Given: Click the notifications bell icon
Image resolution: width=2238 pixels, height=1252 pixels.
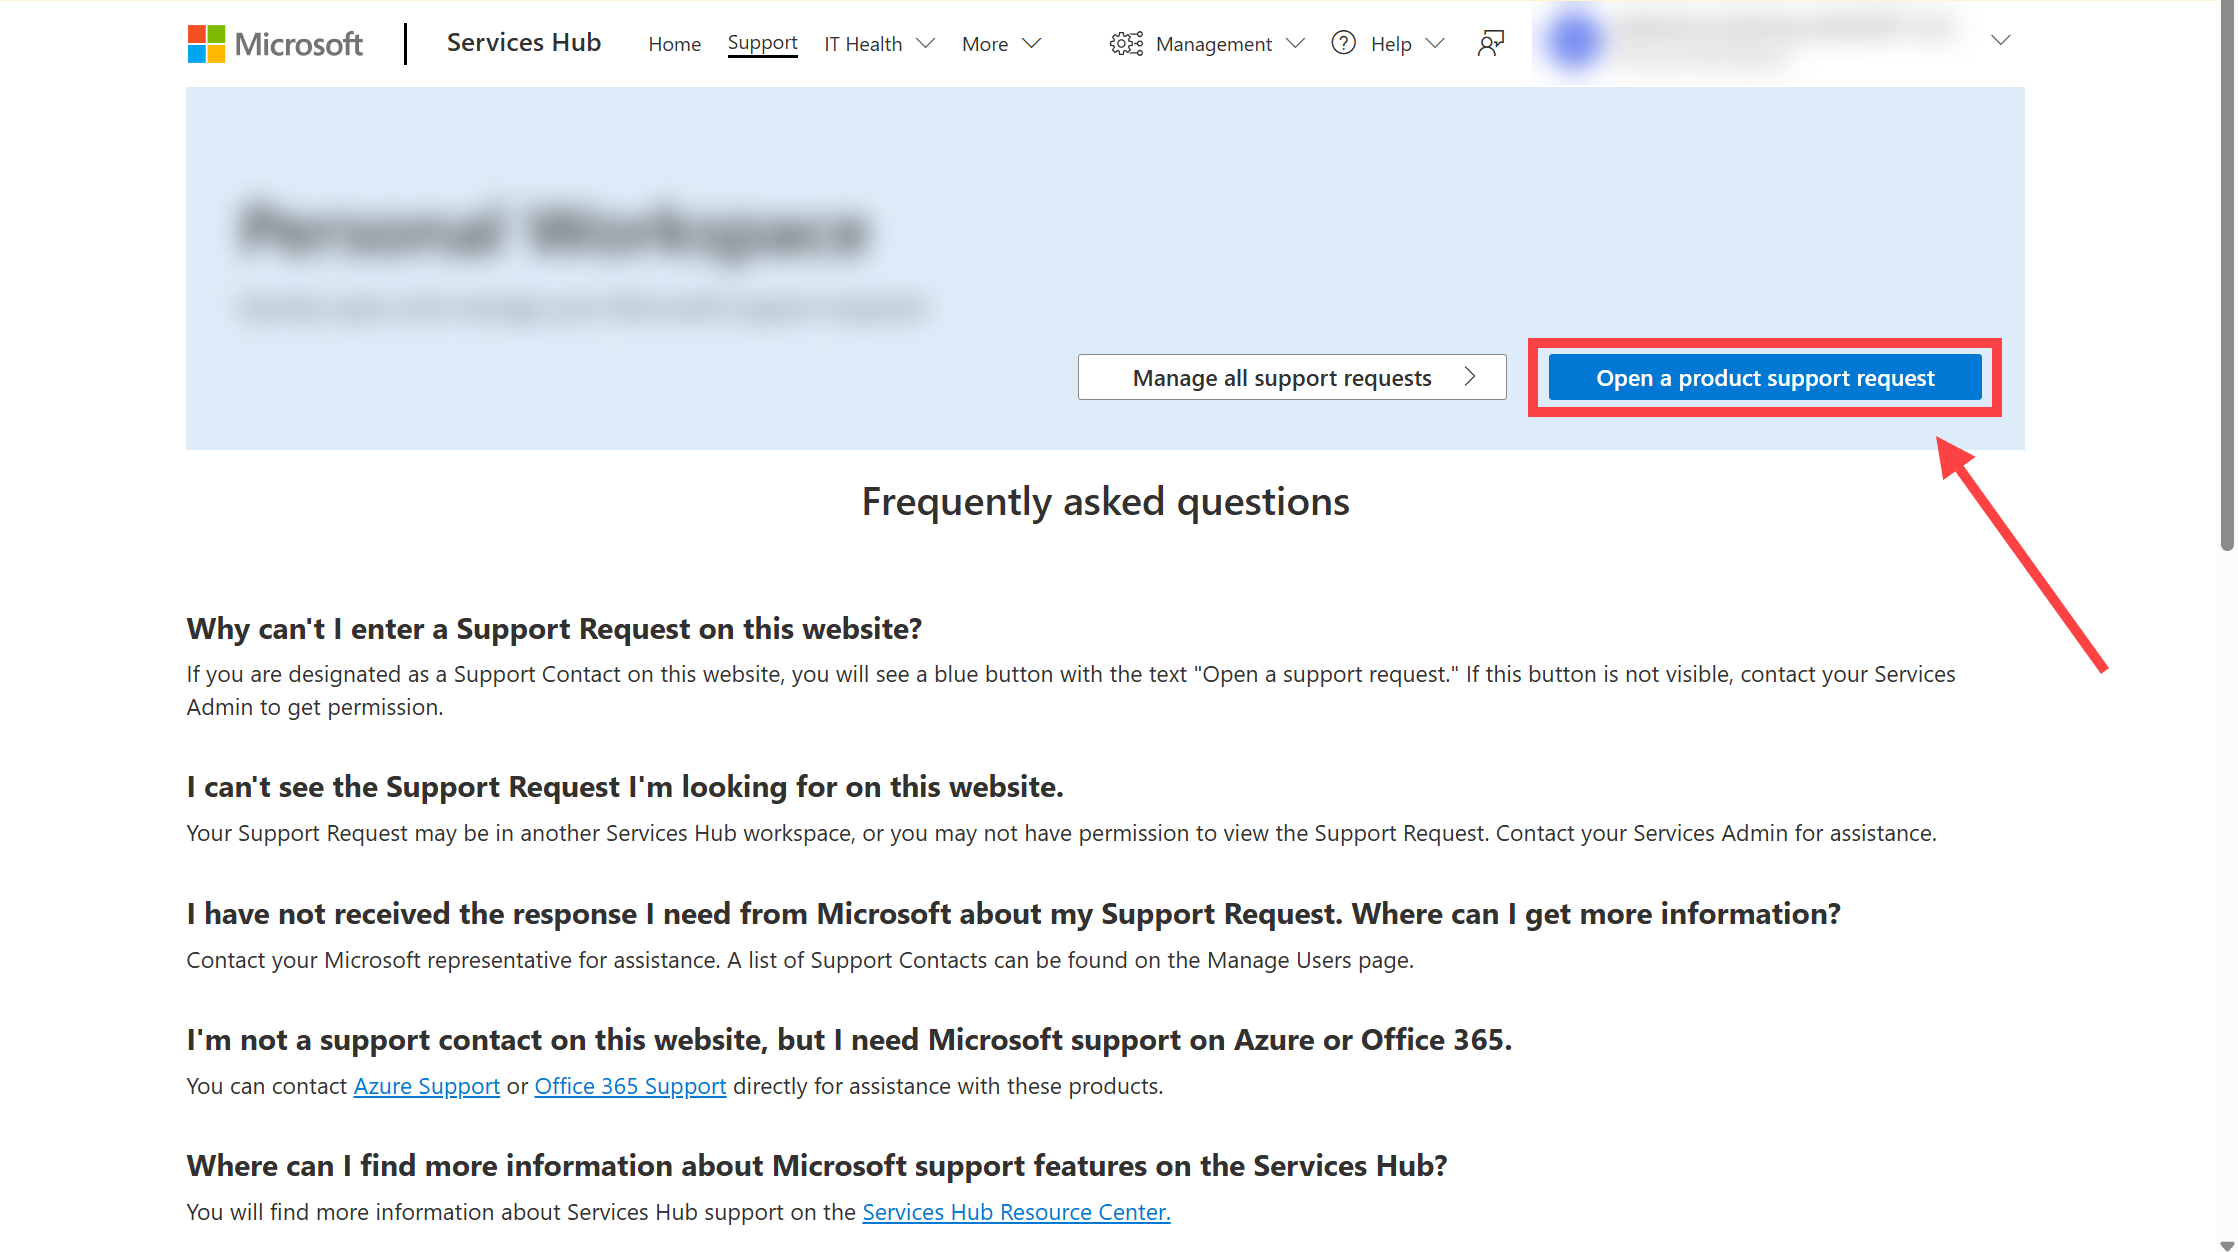Looking at the screenshot, I should pyautogui.click(x=1488, y=43).
